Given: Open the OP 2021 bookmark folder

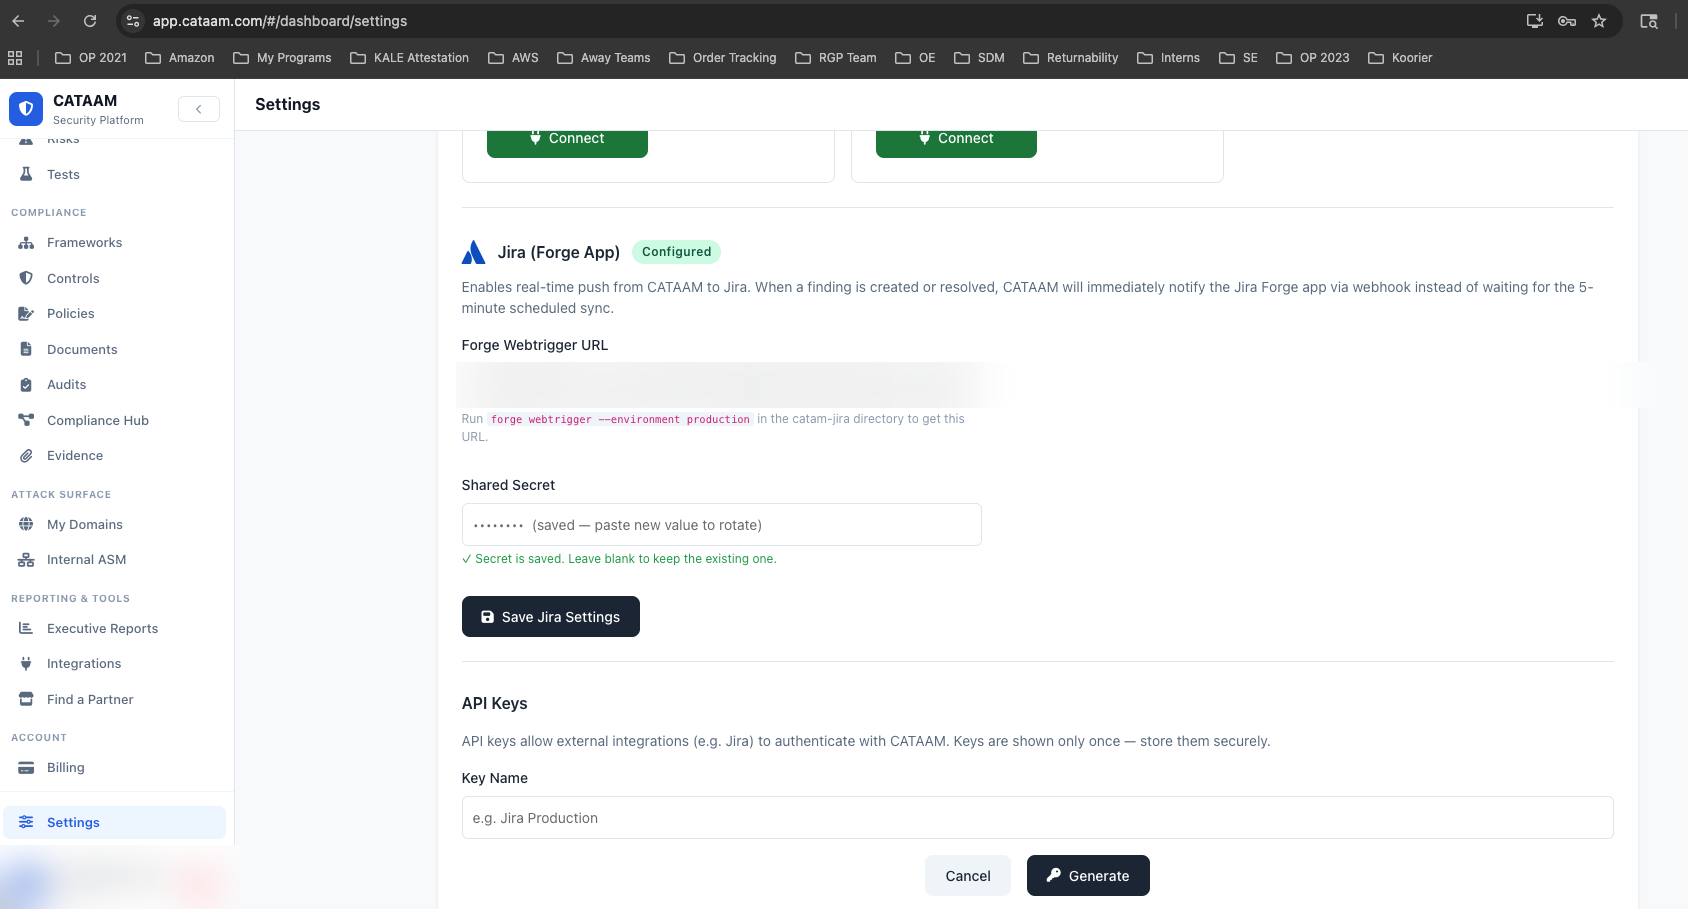Looking at the screenshot, I should pos(91,58).
